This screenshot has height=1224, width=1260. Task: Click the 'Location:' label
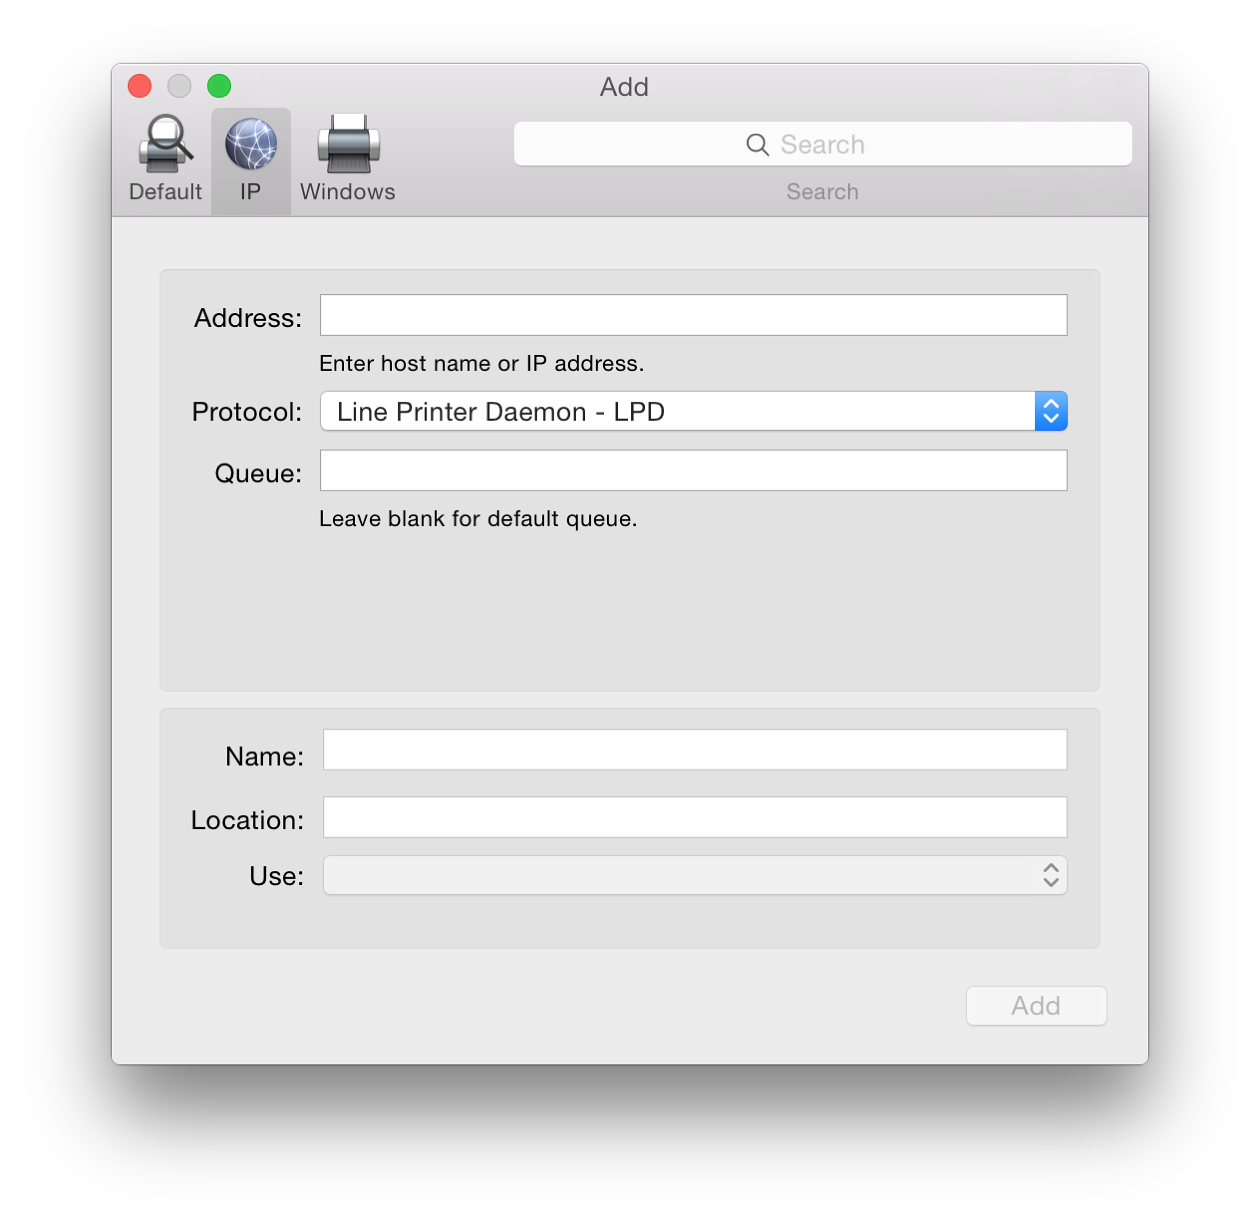[x=247, y=820]
